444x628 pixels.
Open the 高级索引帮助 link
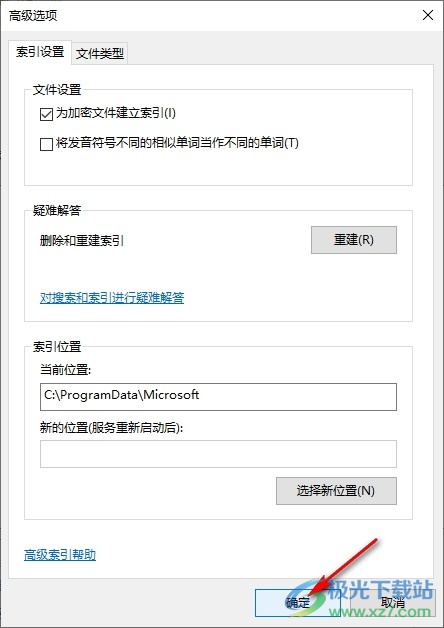tap(60, 555)
